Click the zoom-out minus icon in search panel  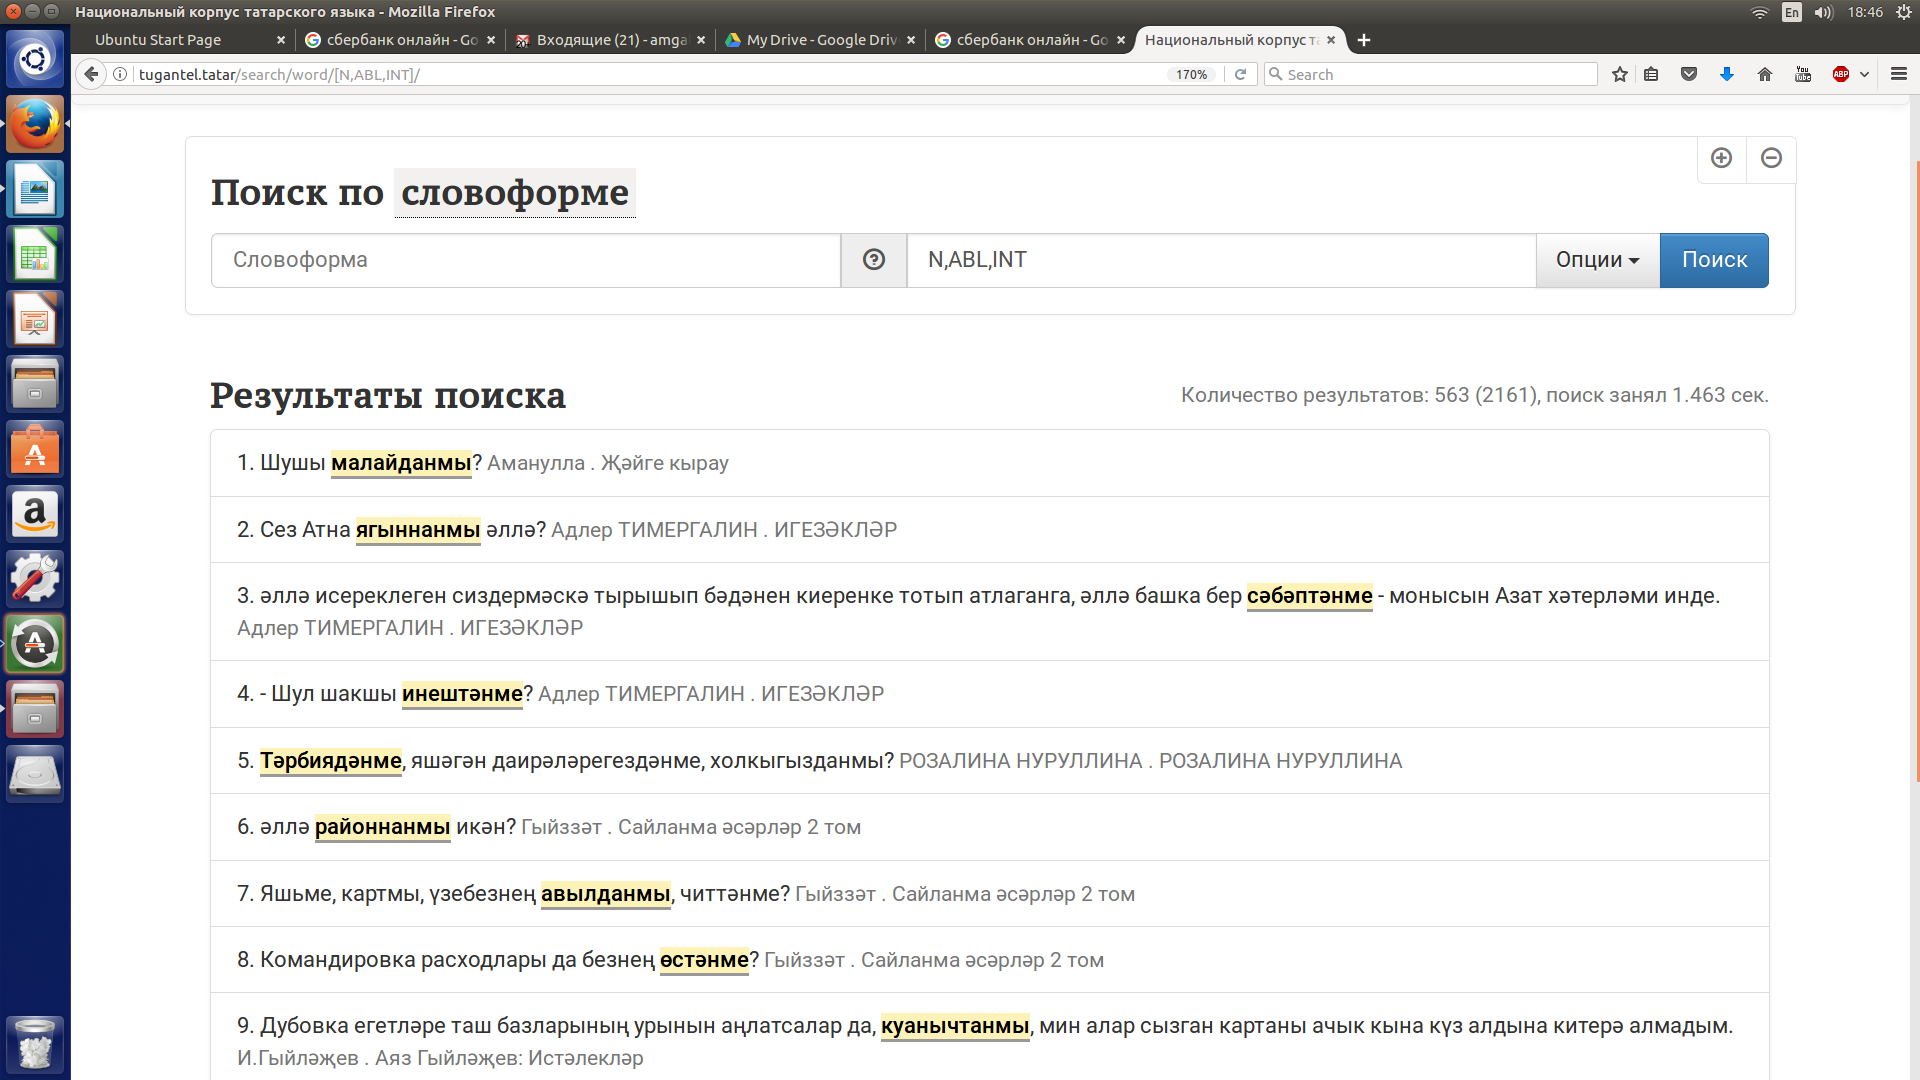1771,158
